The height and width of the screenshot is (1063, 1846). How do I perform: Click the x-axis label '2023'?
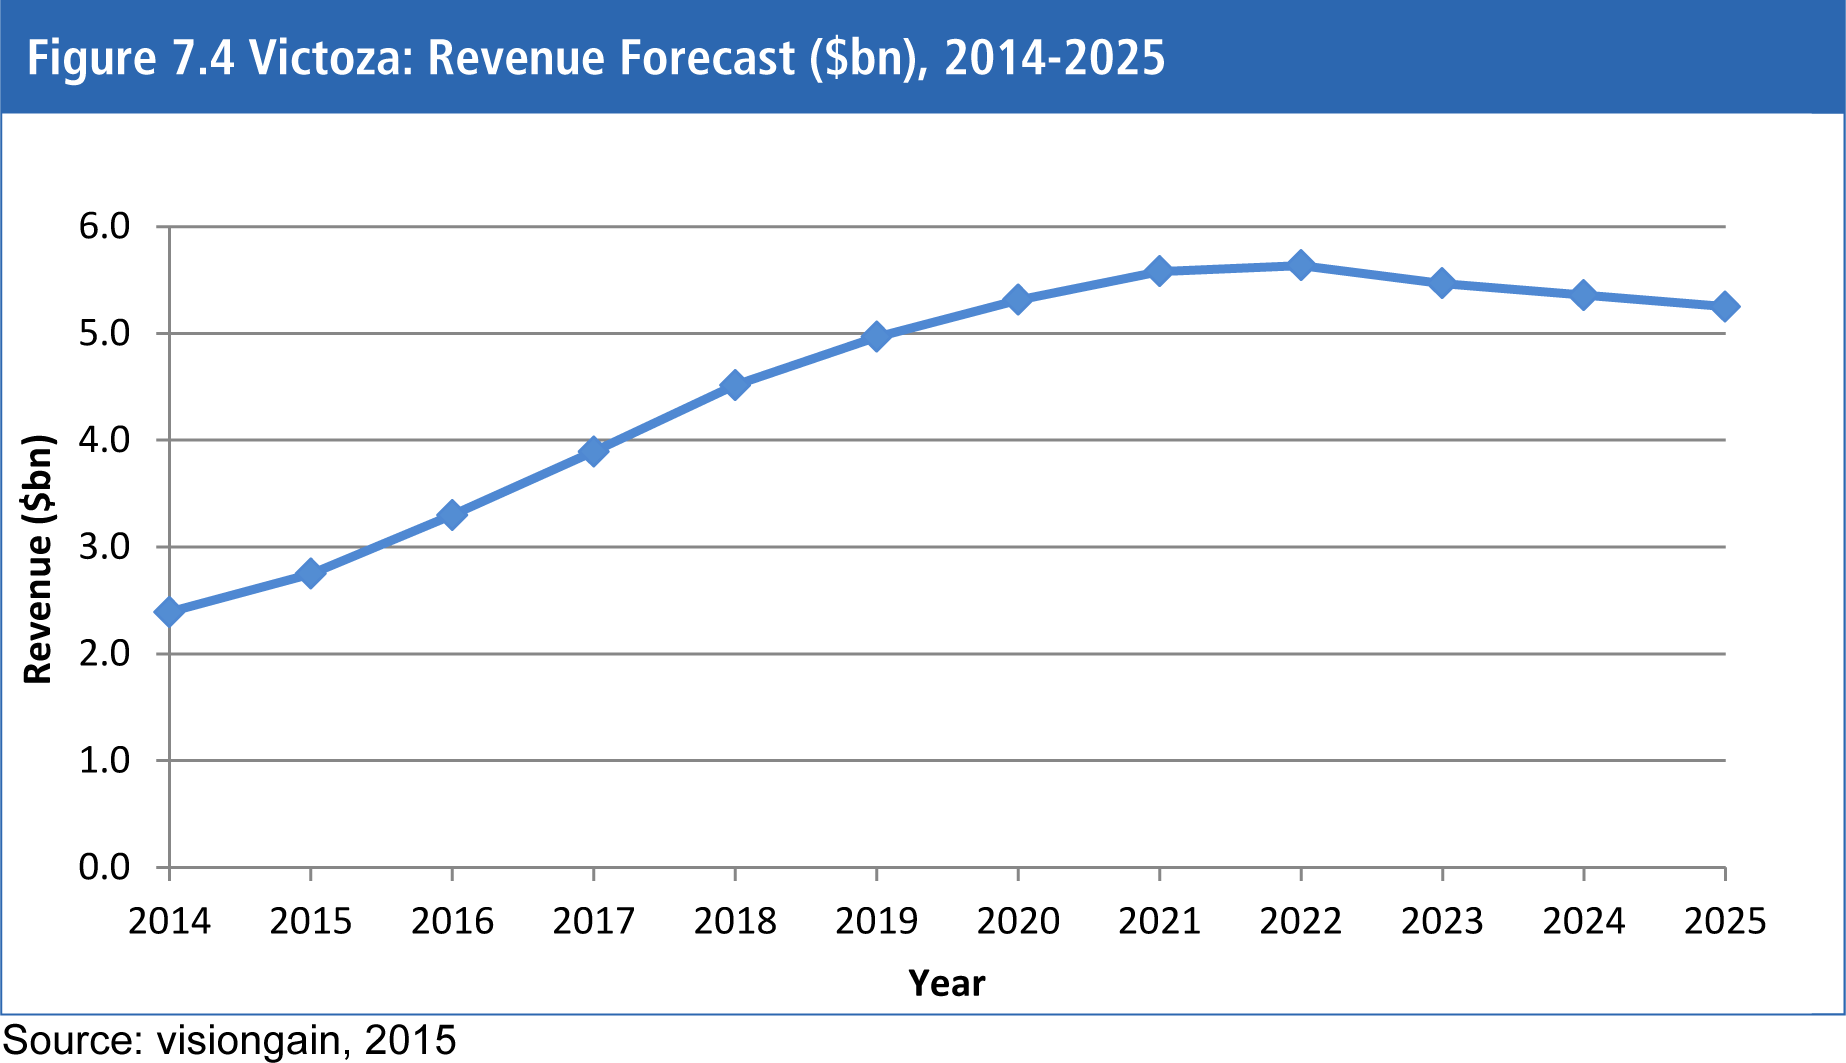[x=1442, y=921]
